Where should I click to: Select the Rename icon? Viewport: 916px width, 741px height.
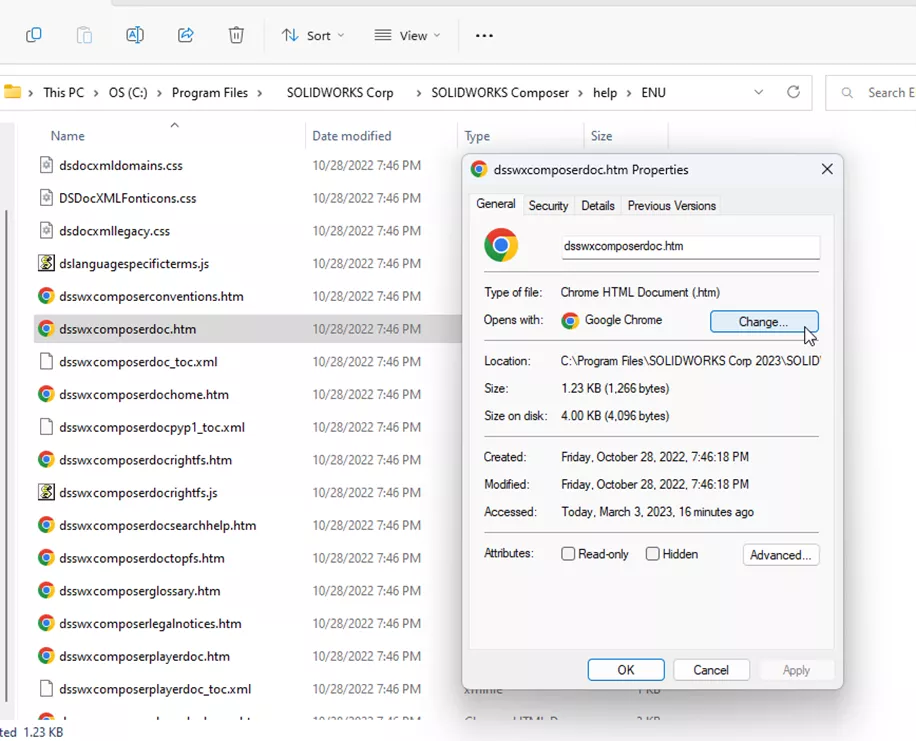135,35
